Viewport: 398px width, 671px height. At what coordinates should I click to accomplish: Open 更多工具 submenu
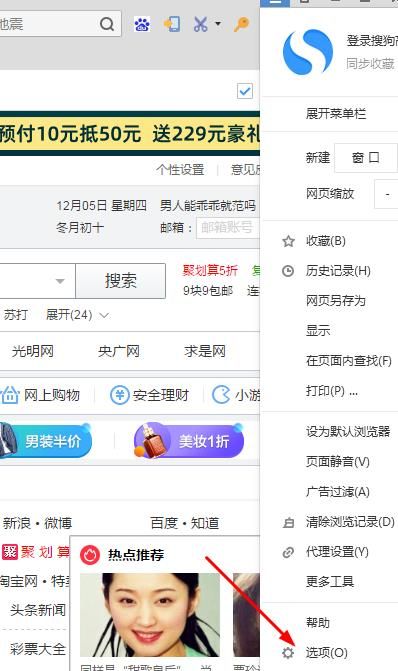330,582
